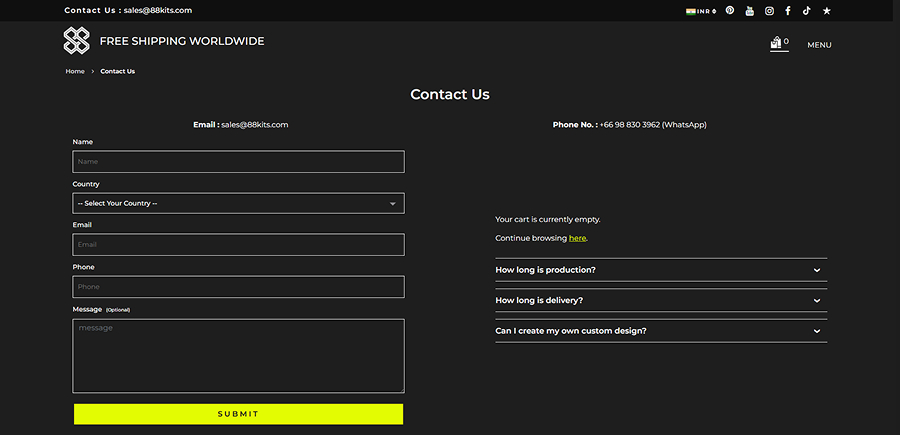Go to Home breadcrumb link

(x=75, y=71)
